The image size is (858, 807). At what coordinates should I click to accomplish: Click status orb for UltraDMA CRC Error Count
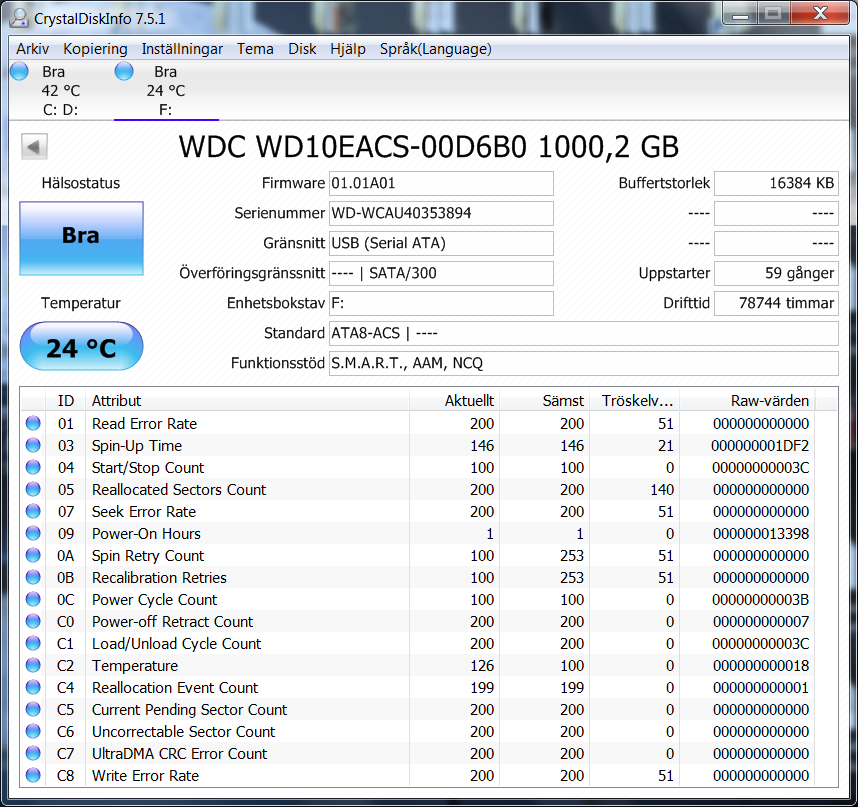pos(33,753)
